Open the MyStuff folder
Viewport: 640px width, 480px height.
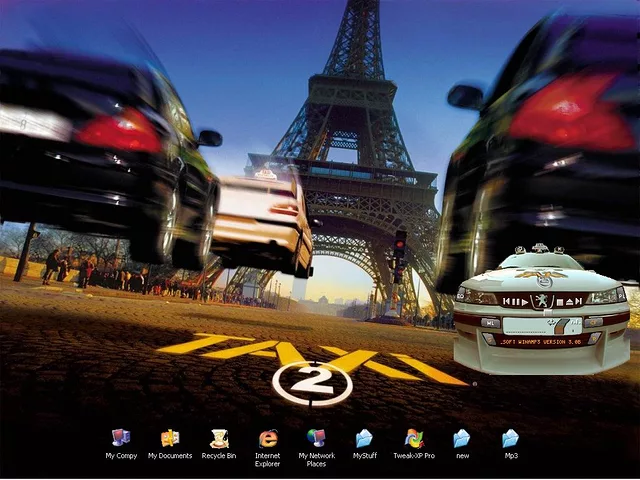click(x=364, y=438)
